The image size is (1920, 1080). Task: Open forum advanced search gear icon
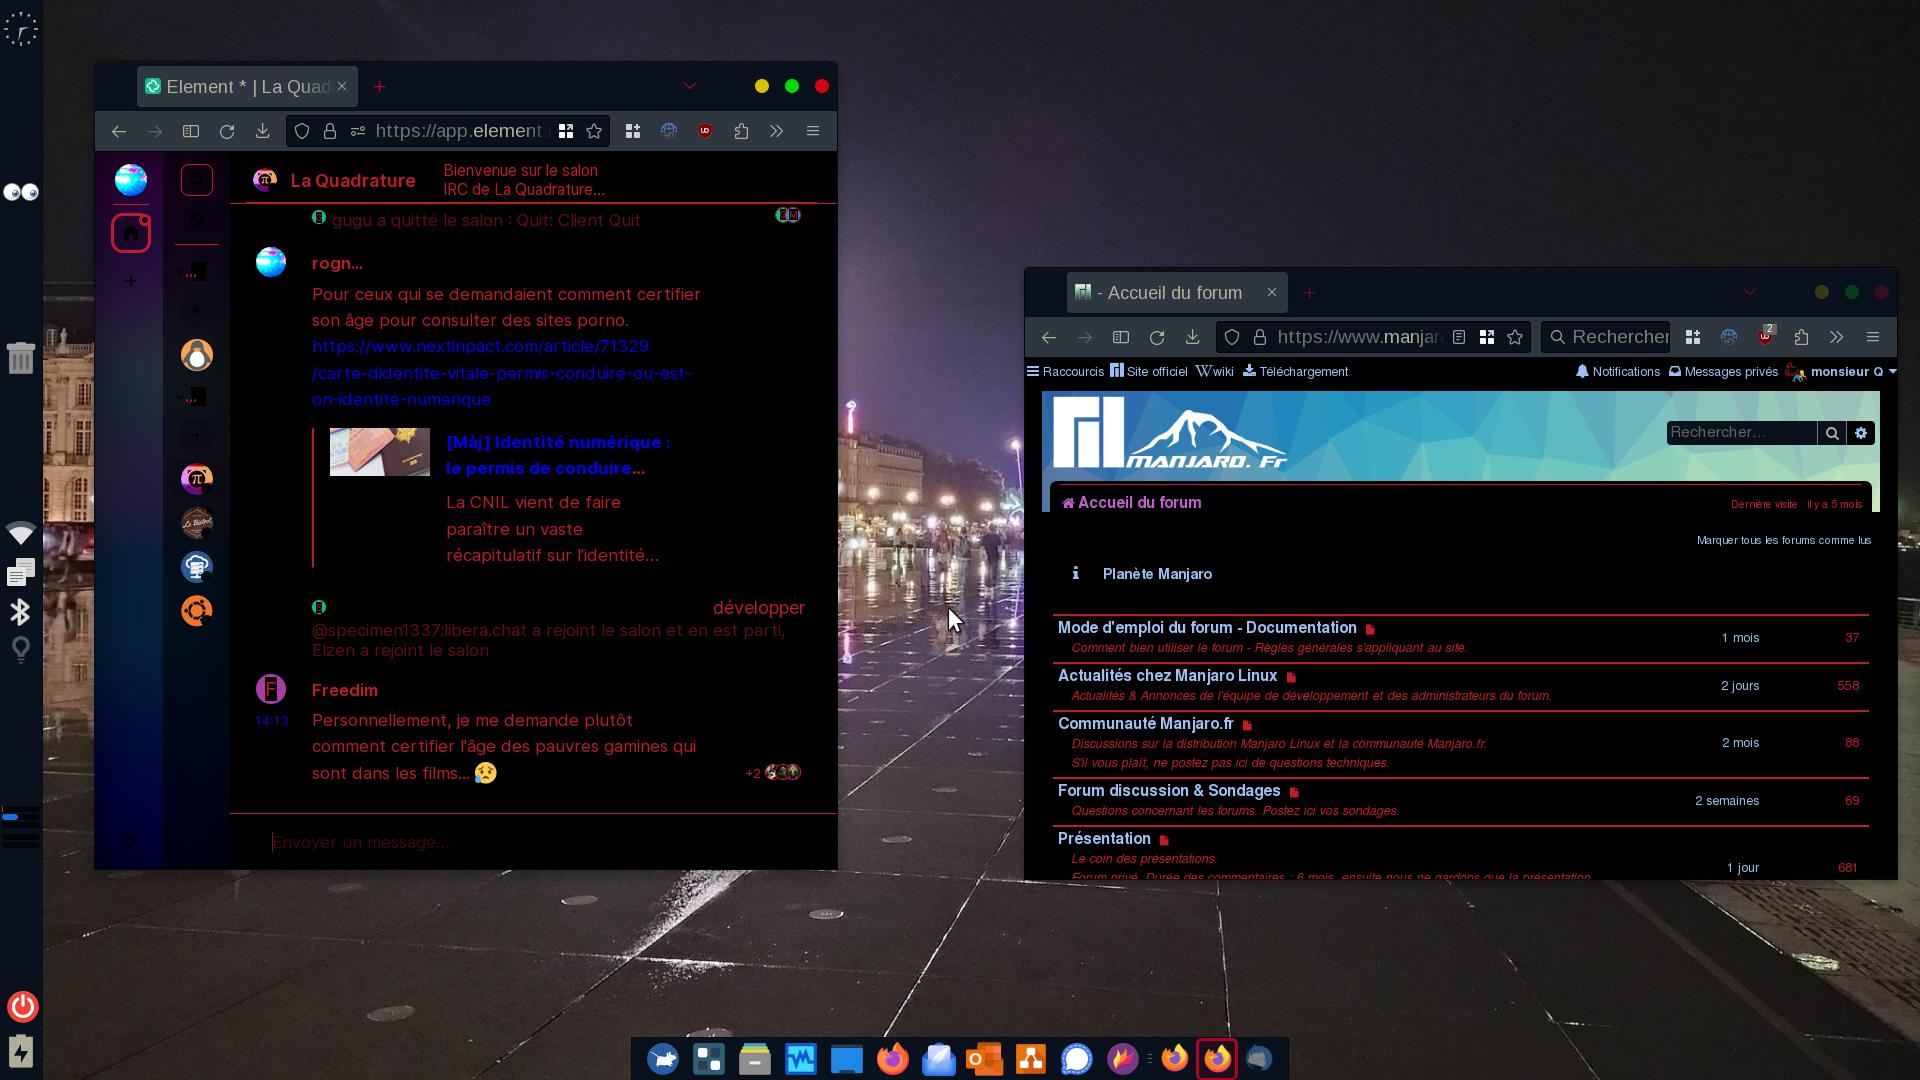click(x=1861, y=433)
